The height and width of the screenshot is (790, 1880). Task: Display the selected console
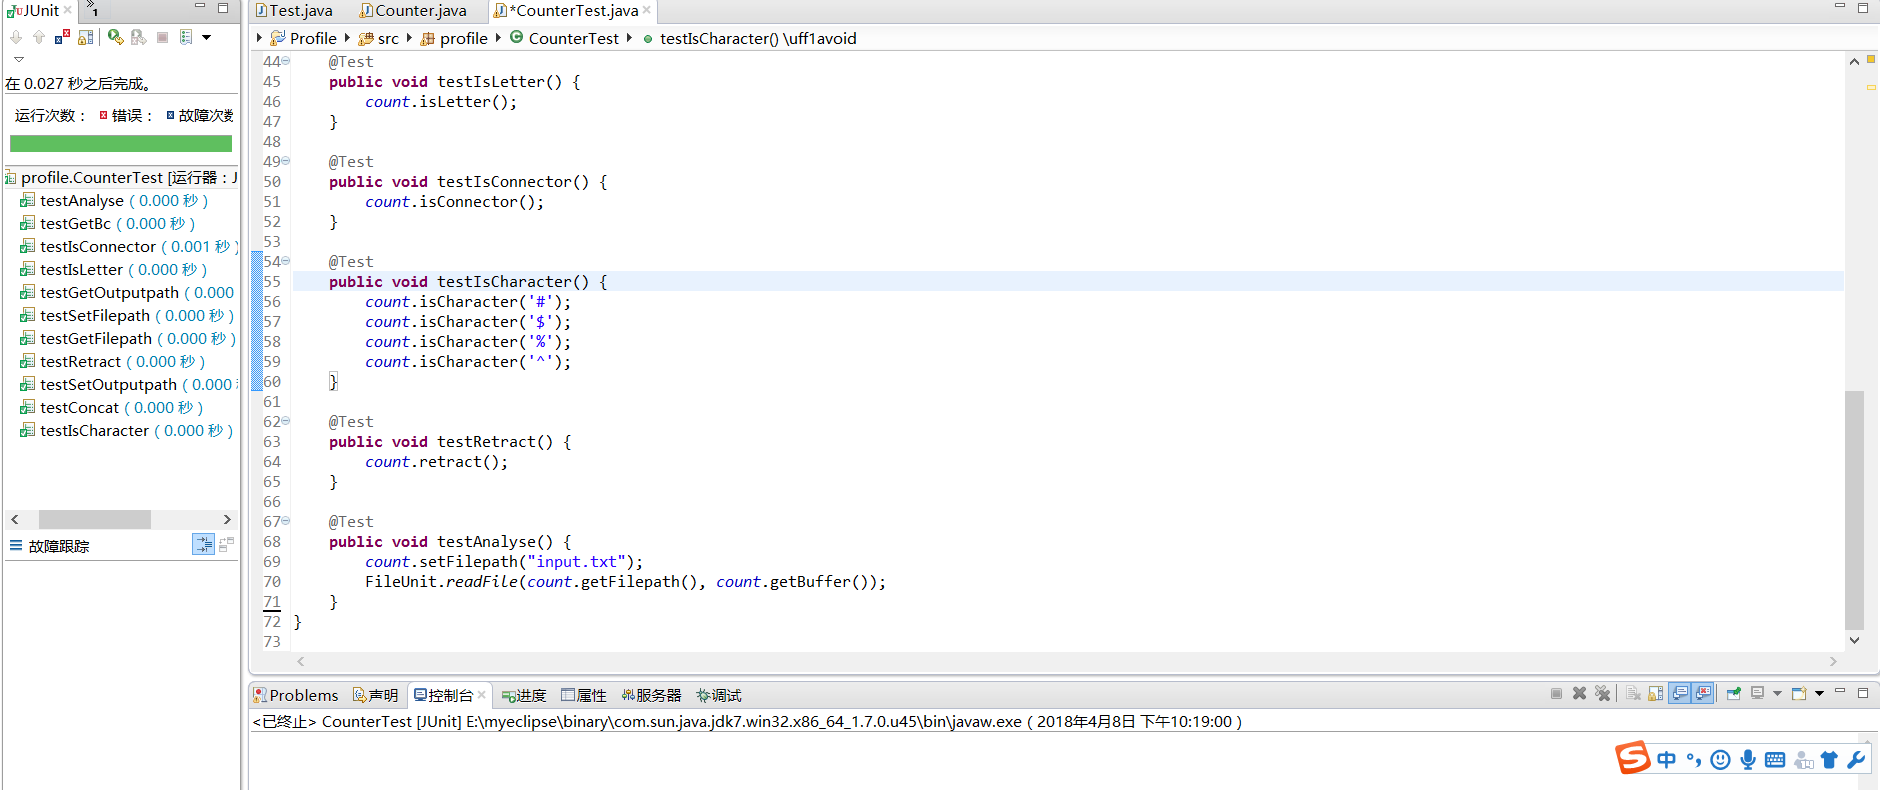click(x=1758, y=693)
